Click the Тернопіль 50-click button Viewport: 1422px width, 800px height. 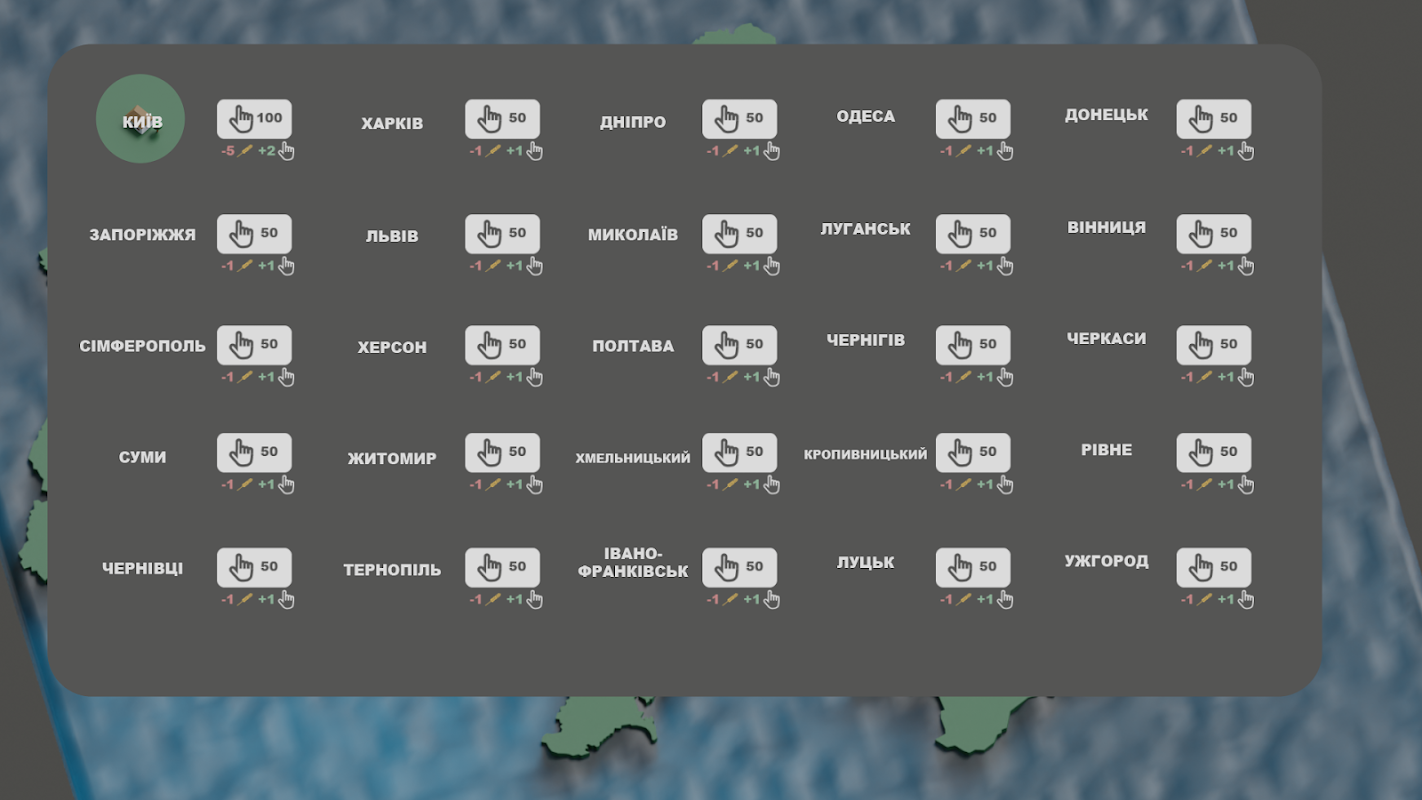pos(502,568)
